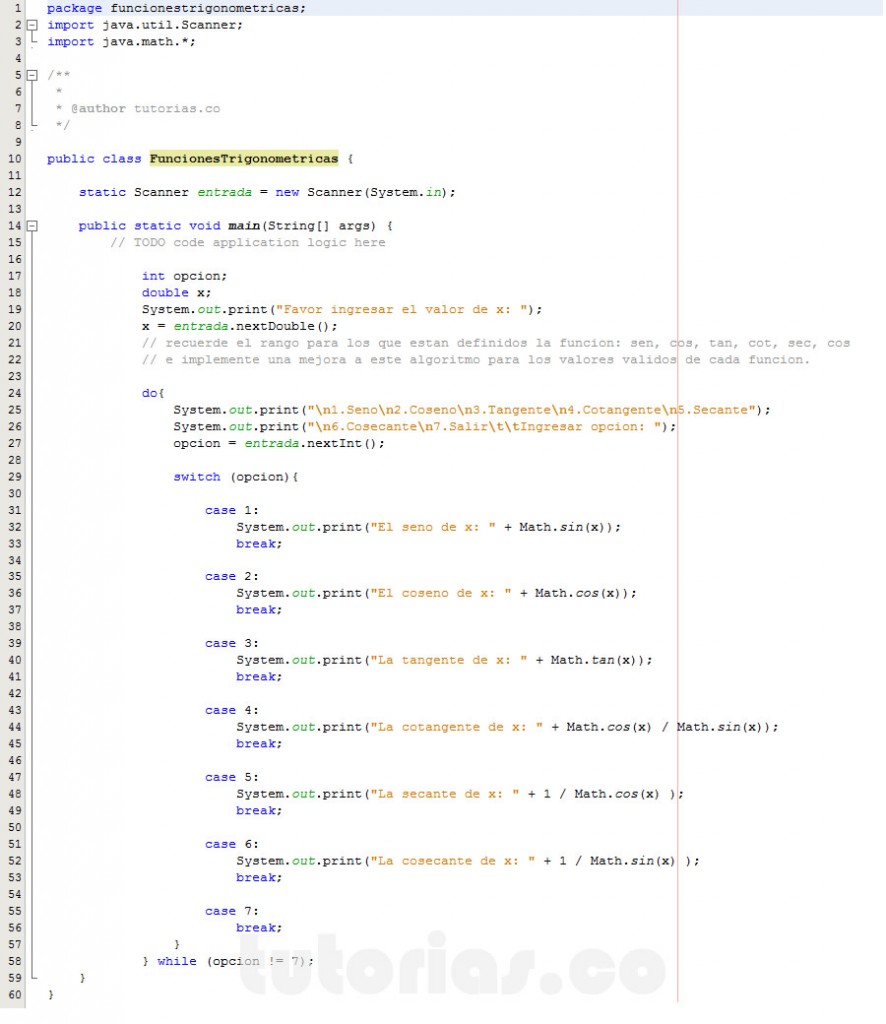The image size is (886, 1024).
Task: Toggle a breakpoint on line 44
Action: [x=13, y=727]
